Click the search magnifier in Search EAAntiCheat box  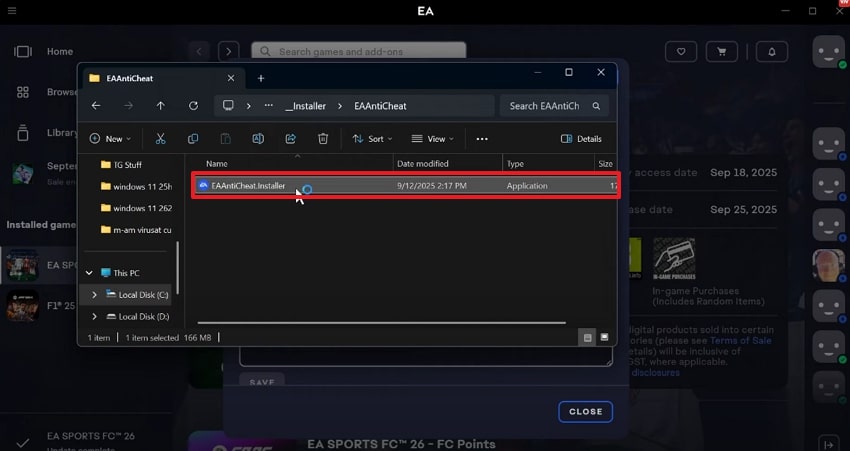[x=596, y=106]
